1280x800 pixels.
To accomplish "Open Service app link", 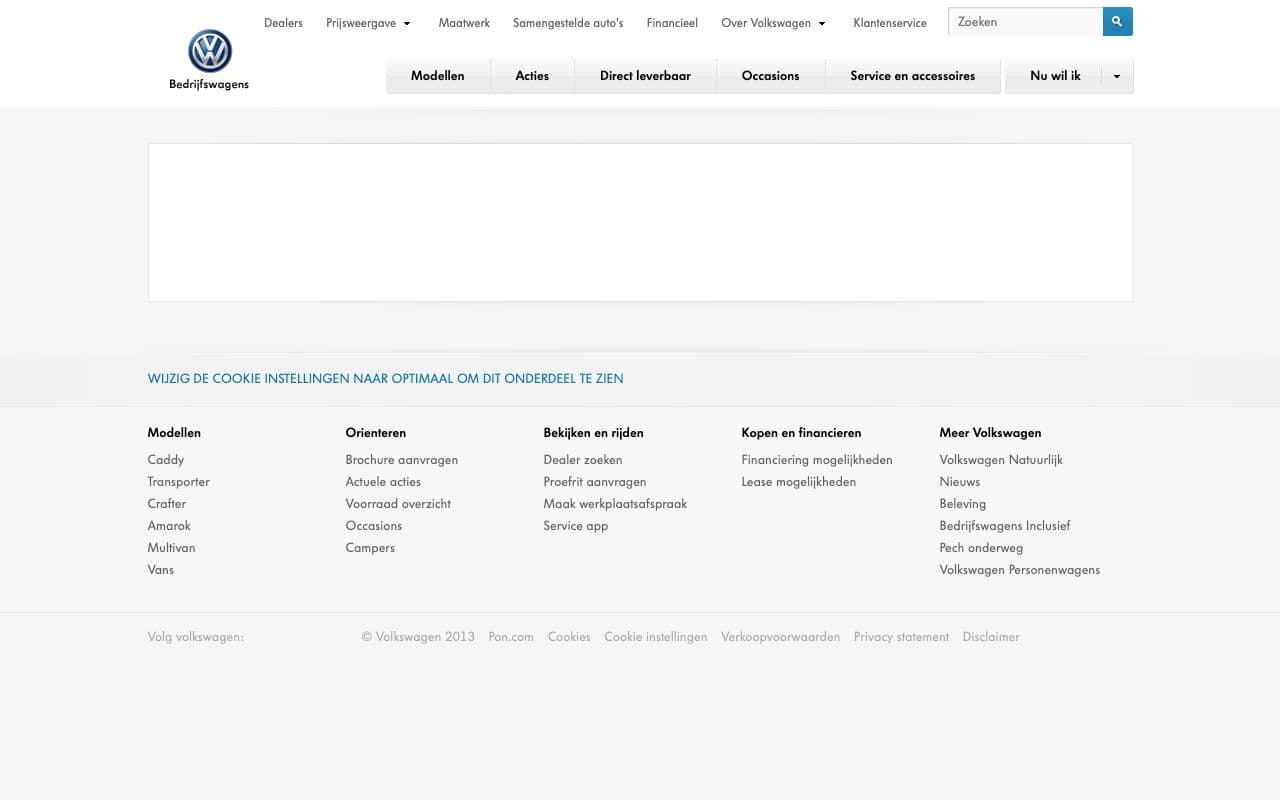I will point(576,526).
